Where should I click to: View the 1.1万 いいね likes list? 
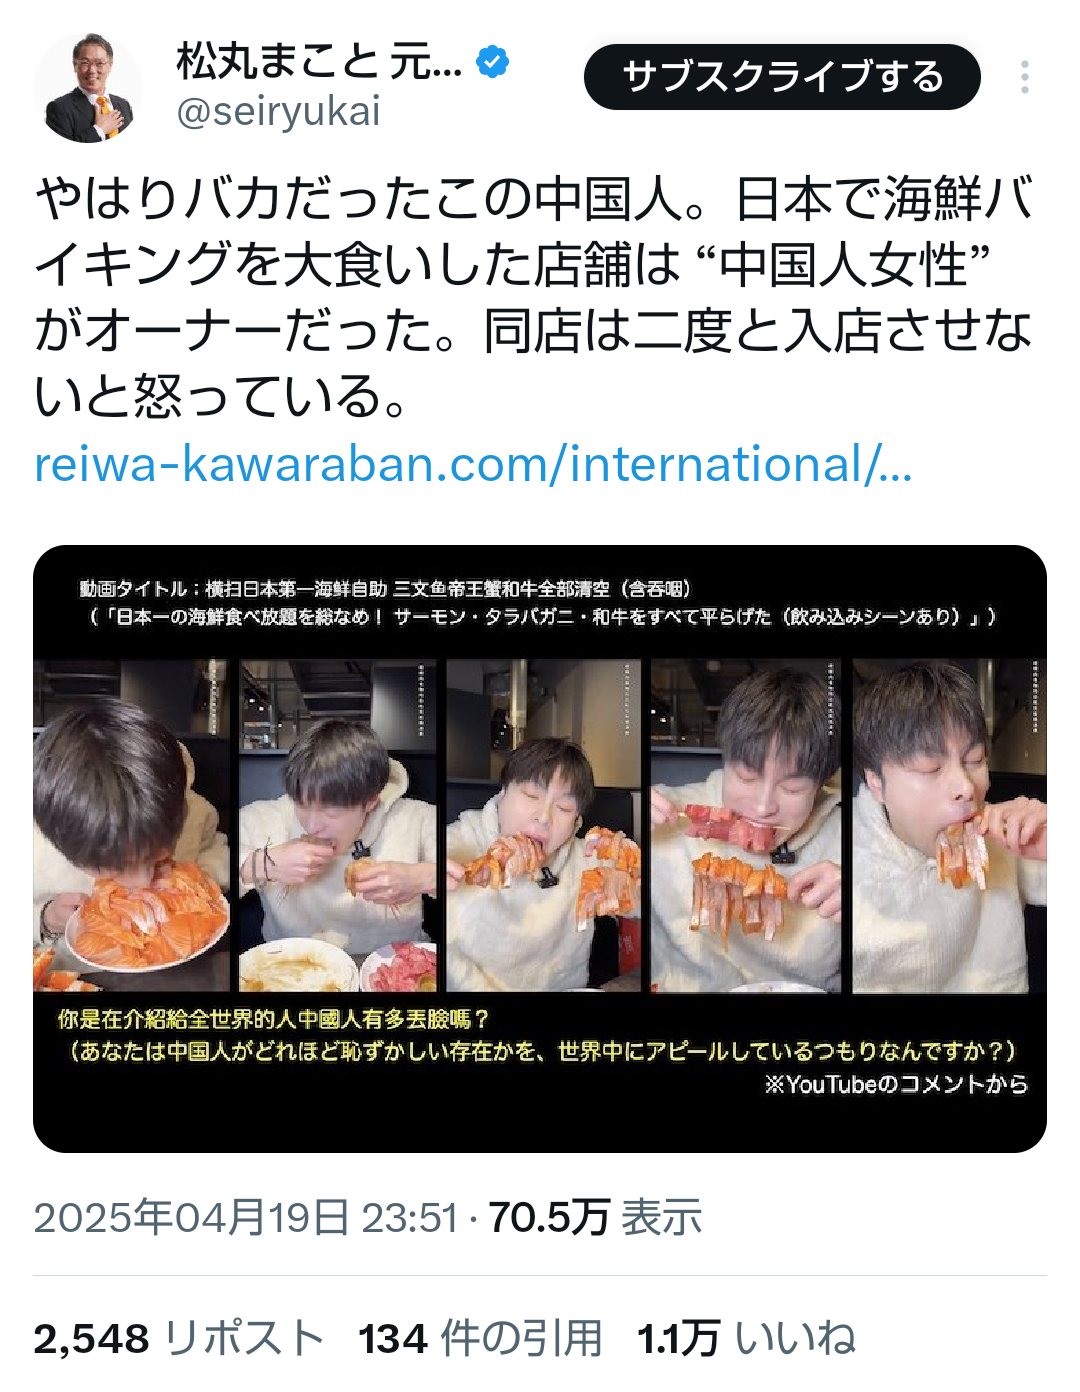tap(746, 1338)
